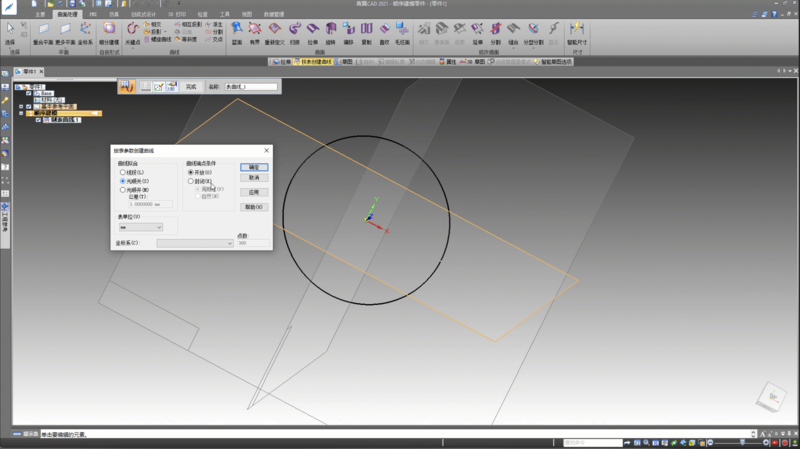Open the 缝合 dropdown arrow
The height and width of the screenshot is (449, 800).
pos(513,48)
